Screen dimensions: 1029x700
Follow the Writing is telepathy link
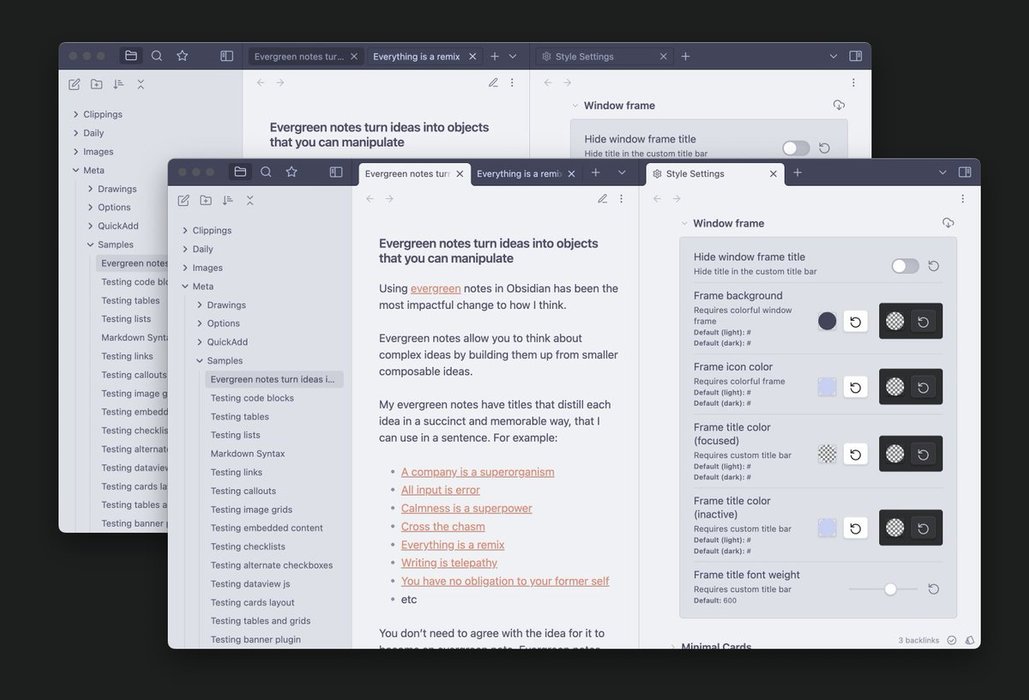(x=449, y=563)
